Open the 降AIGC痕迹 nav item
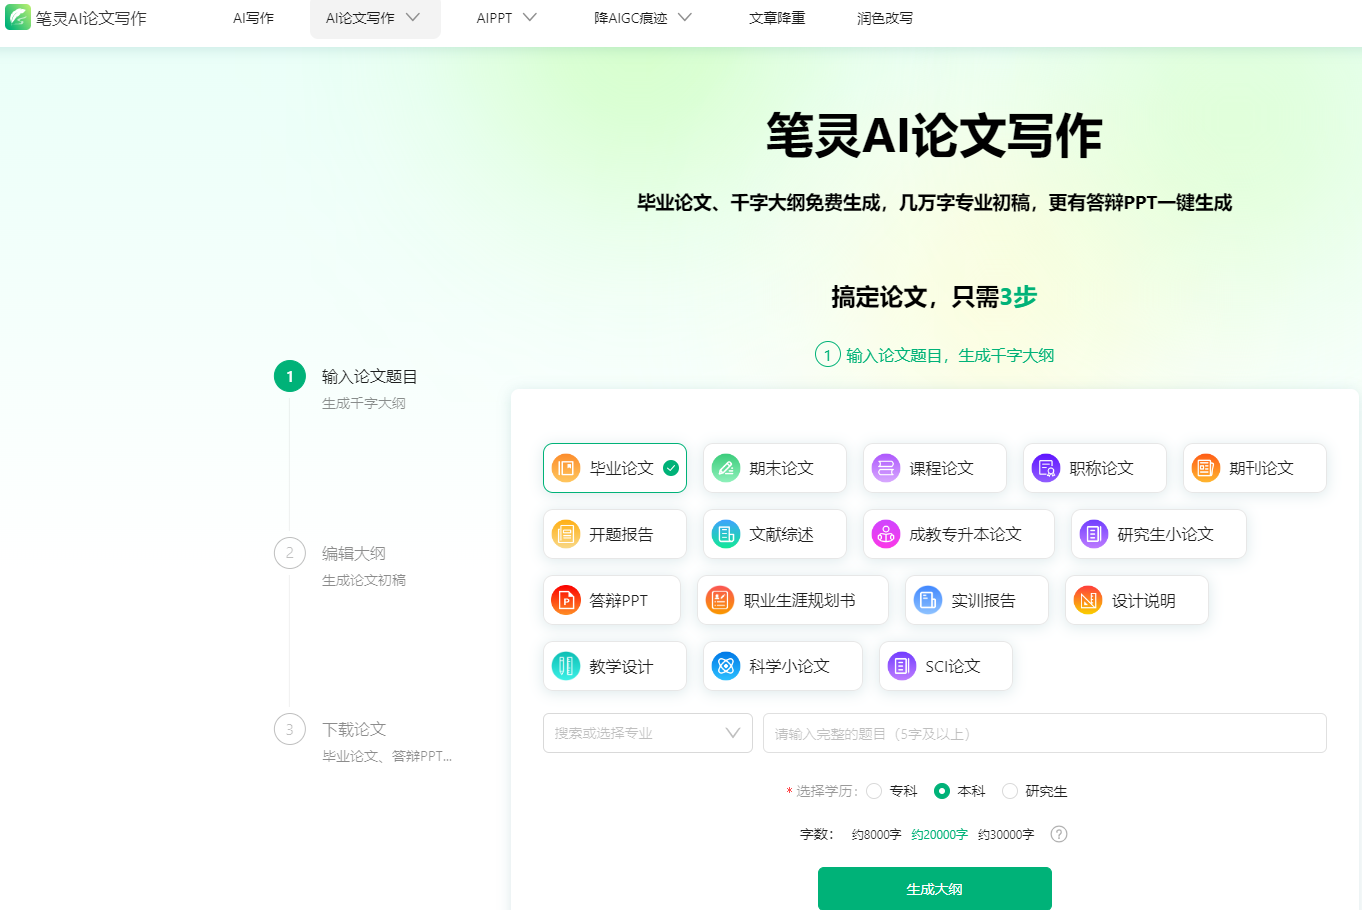The height and width of the screenshot is (910, 1362). (x=631, y=18)
